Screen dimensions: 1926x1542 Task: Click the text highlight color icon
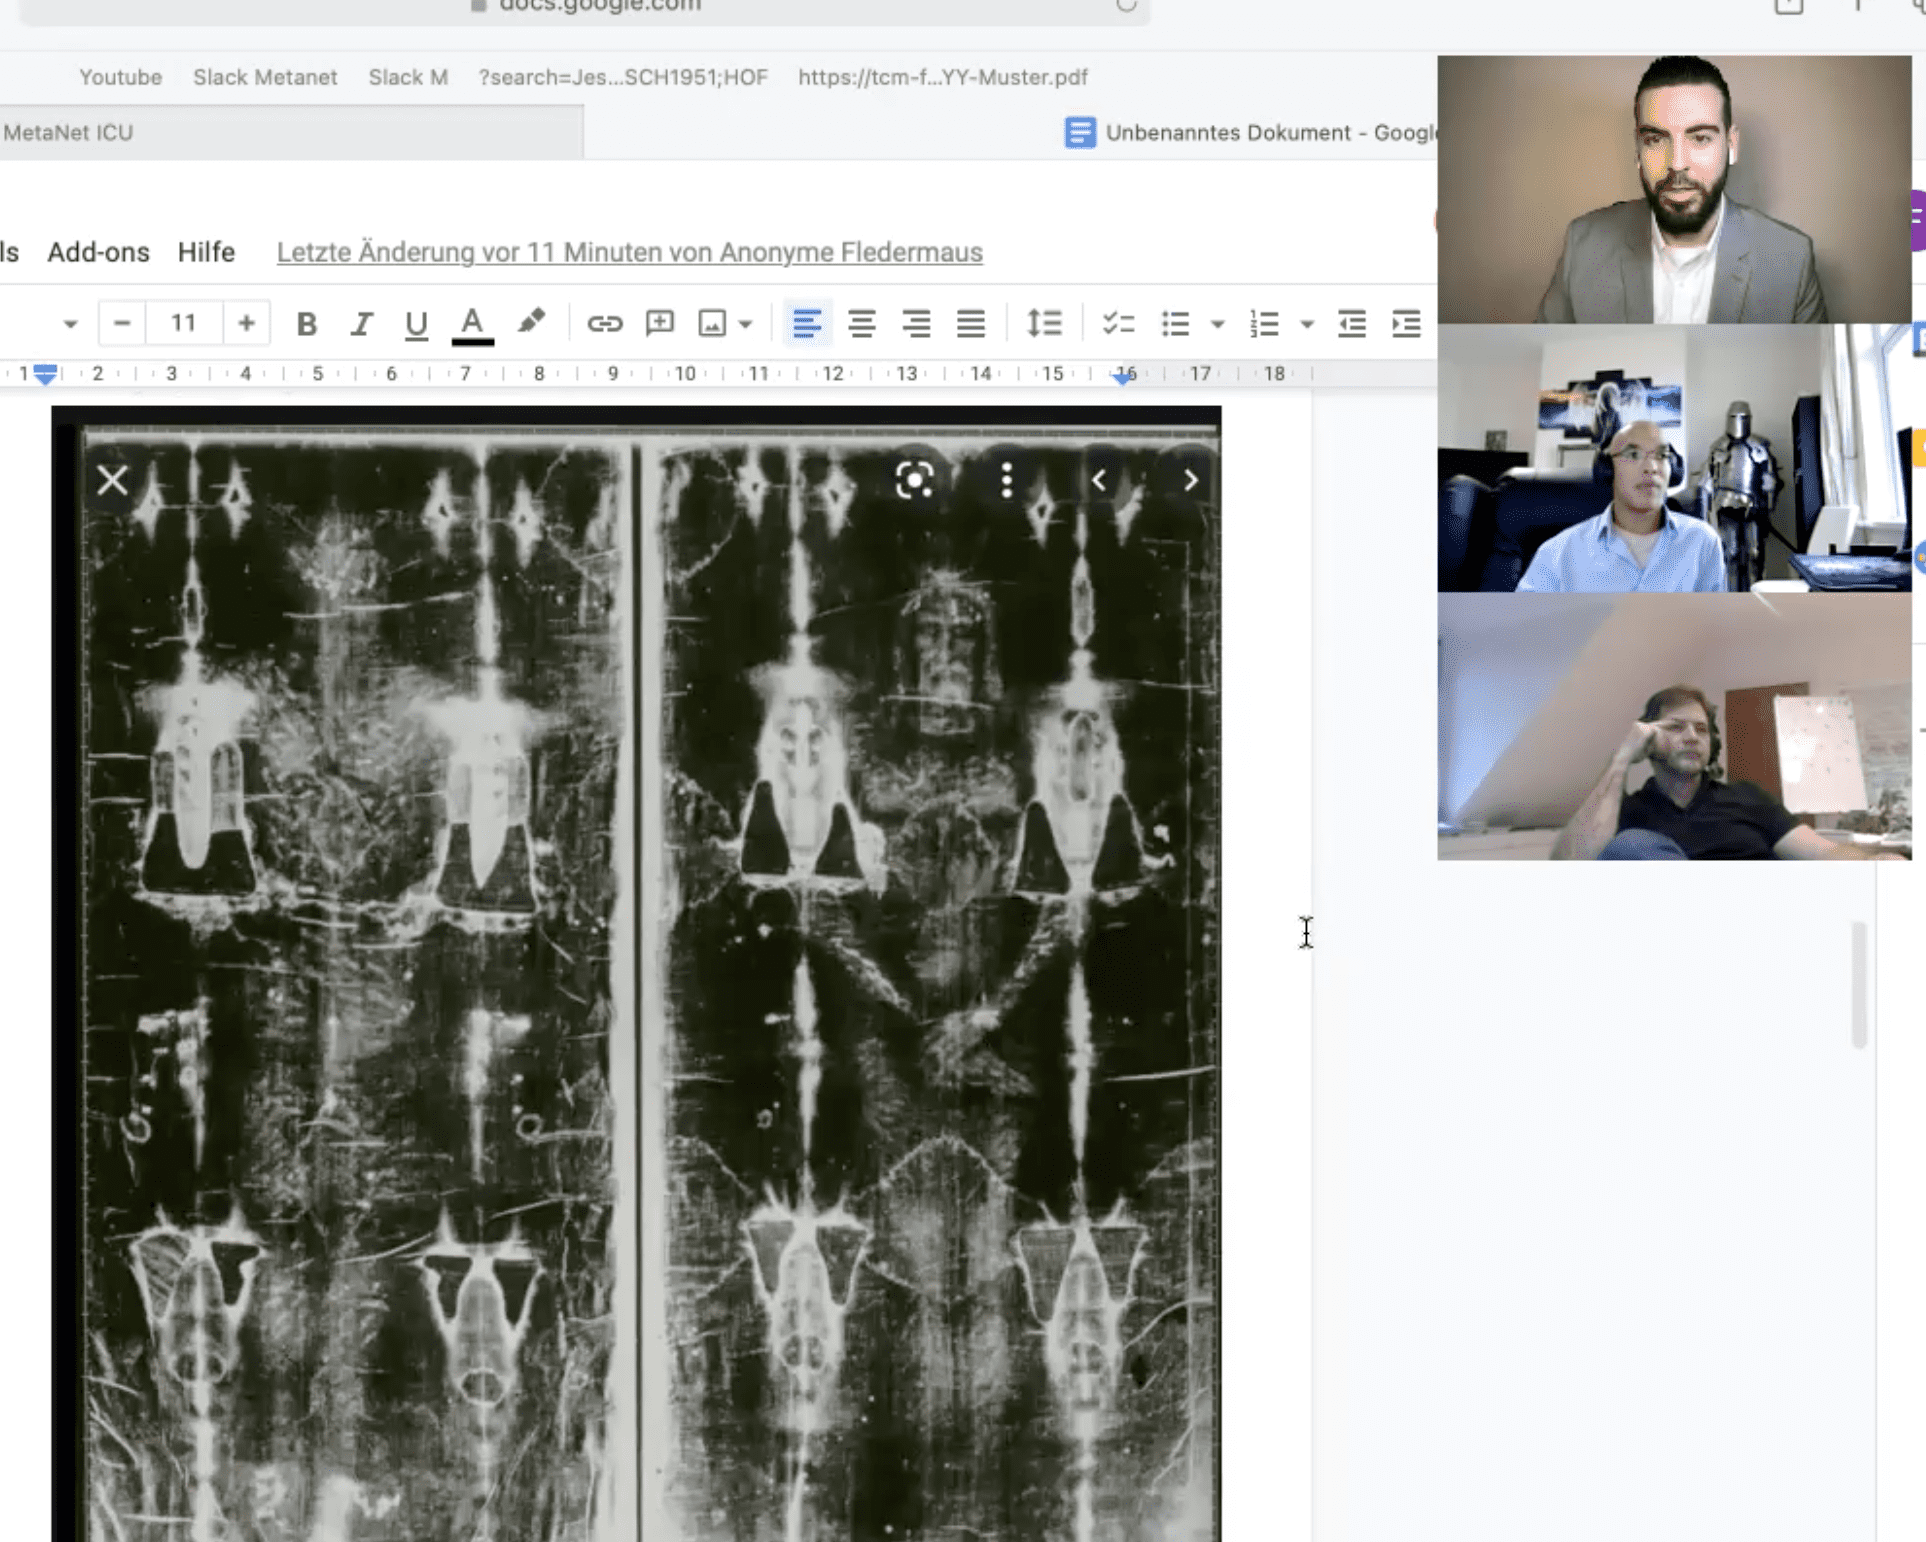tap(533, 323)
